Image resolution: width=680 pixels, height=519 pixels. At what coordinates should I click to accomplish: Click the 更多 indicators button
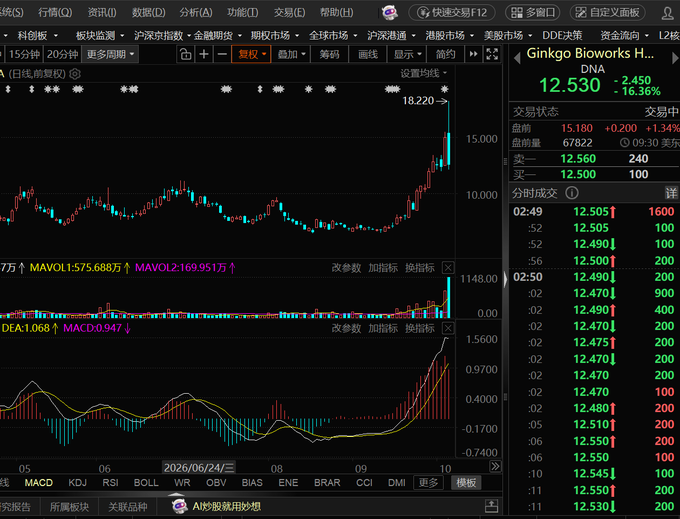[428, 483]
